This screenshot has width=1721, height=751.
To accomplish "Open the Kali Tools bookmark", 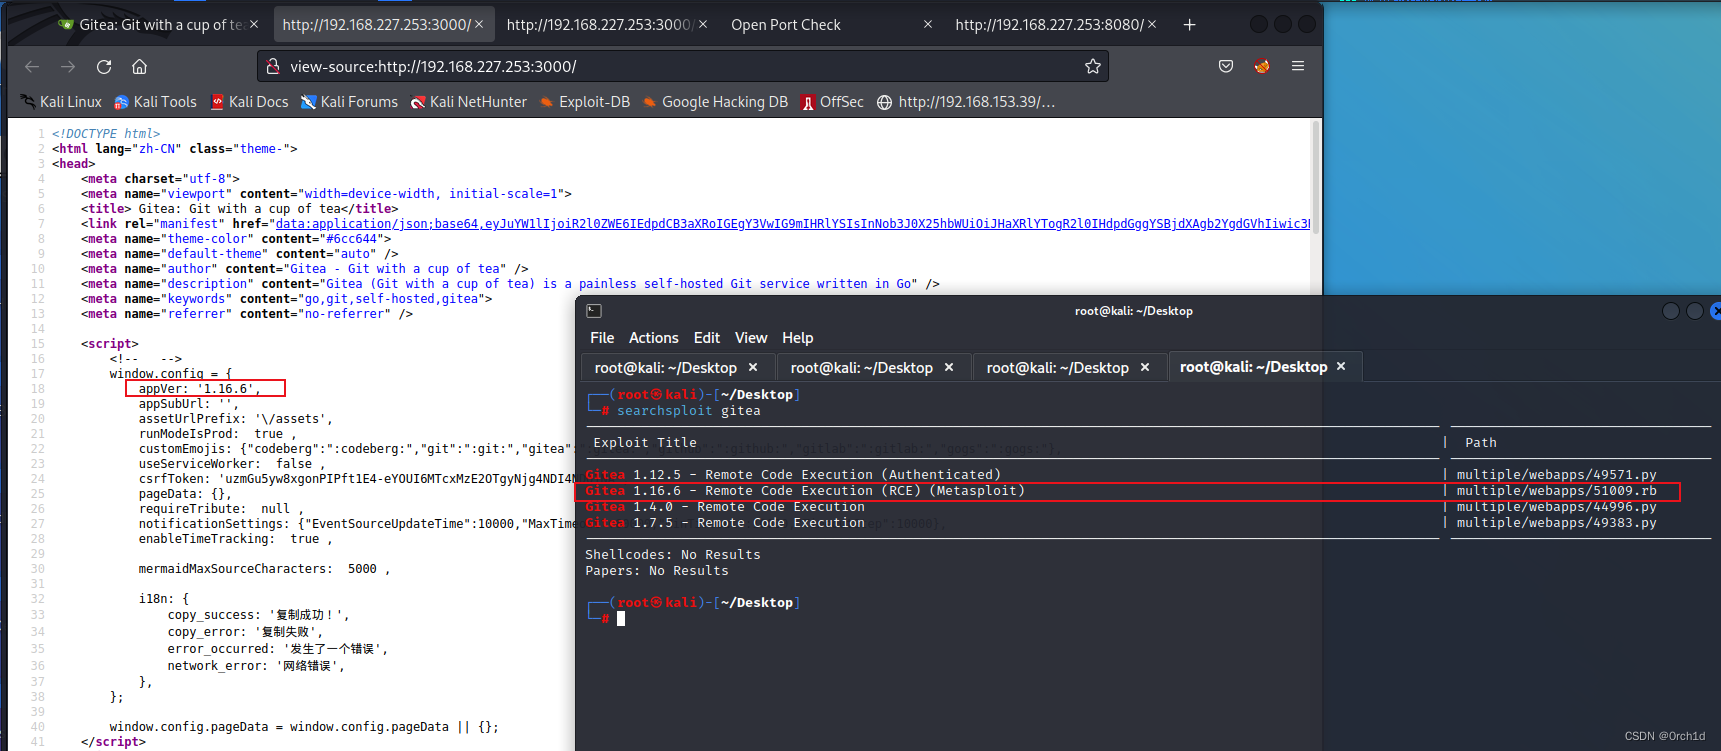I will [x=155, y=102].
